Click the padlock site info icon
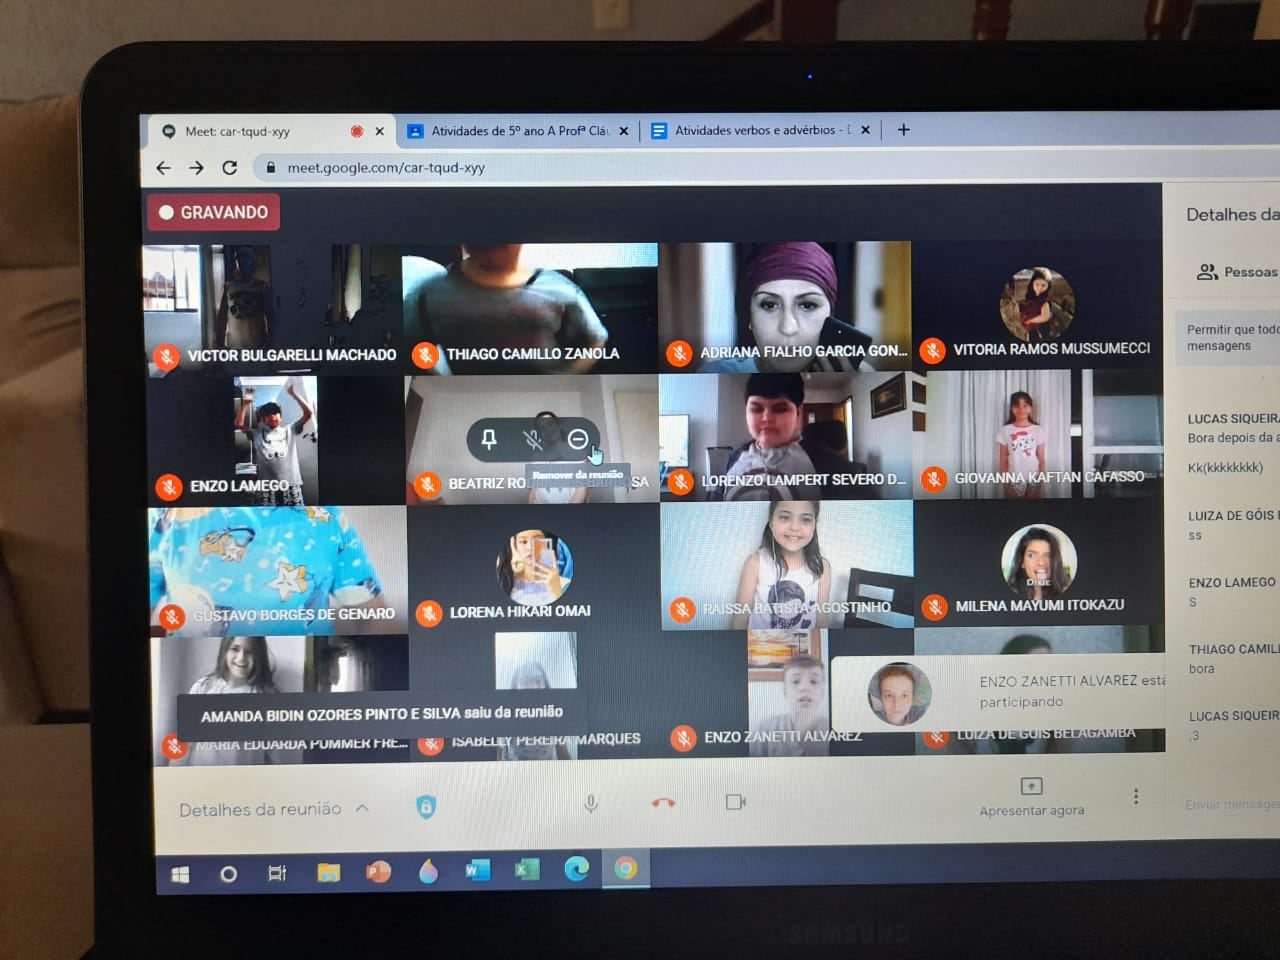The image size is (1280, 960). [270, 168]
